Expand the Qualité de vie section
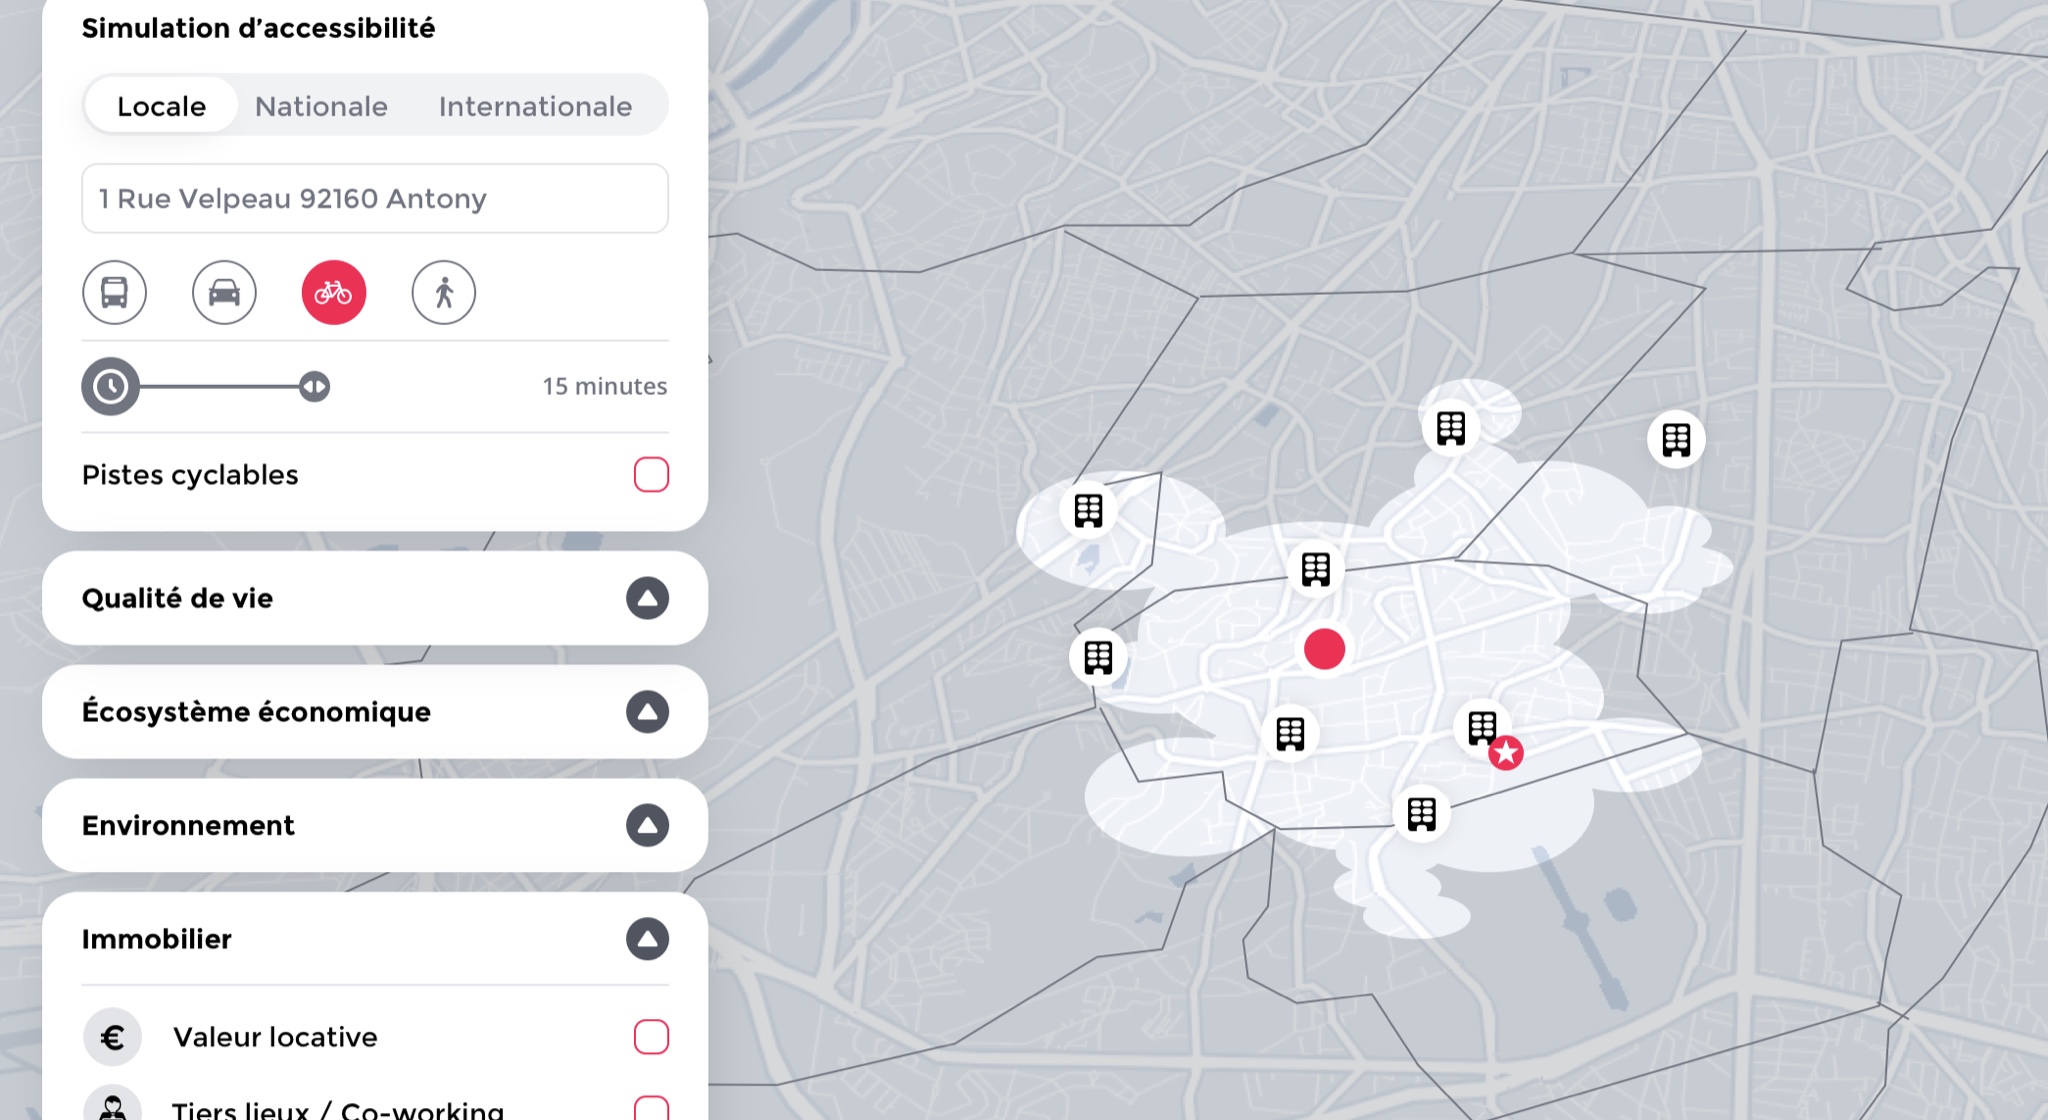 click(x=647, y=598)
